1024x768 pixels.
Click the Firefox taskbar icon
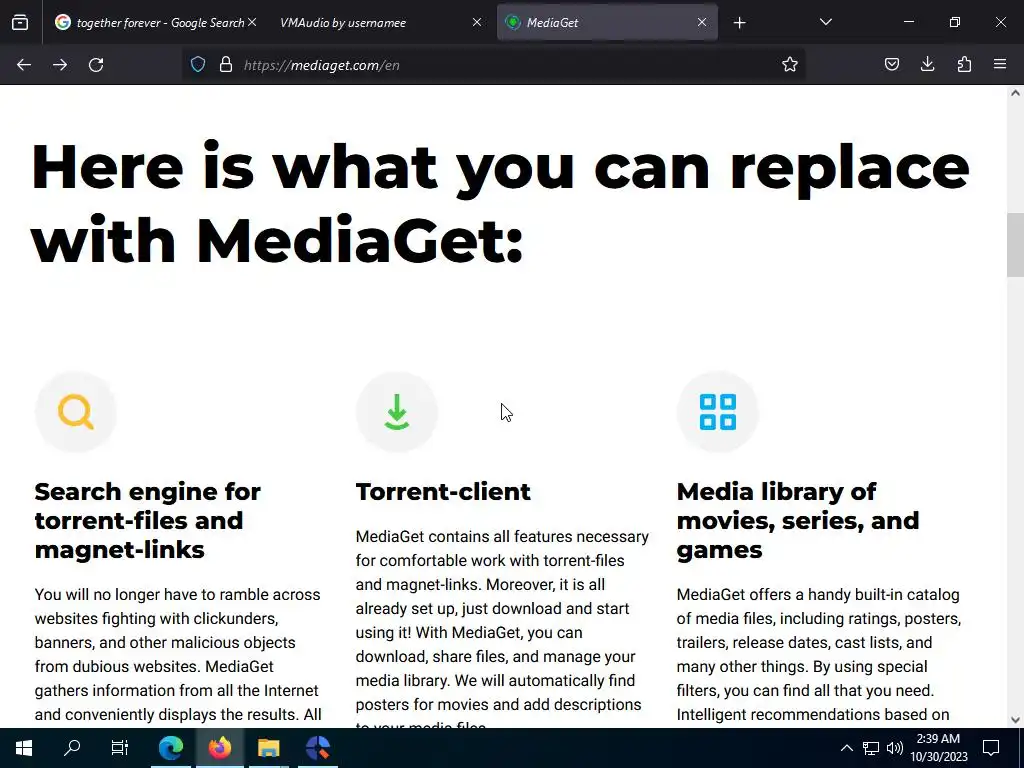tap(220, 748)
